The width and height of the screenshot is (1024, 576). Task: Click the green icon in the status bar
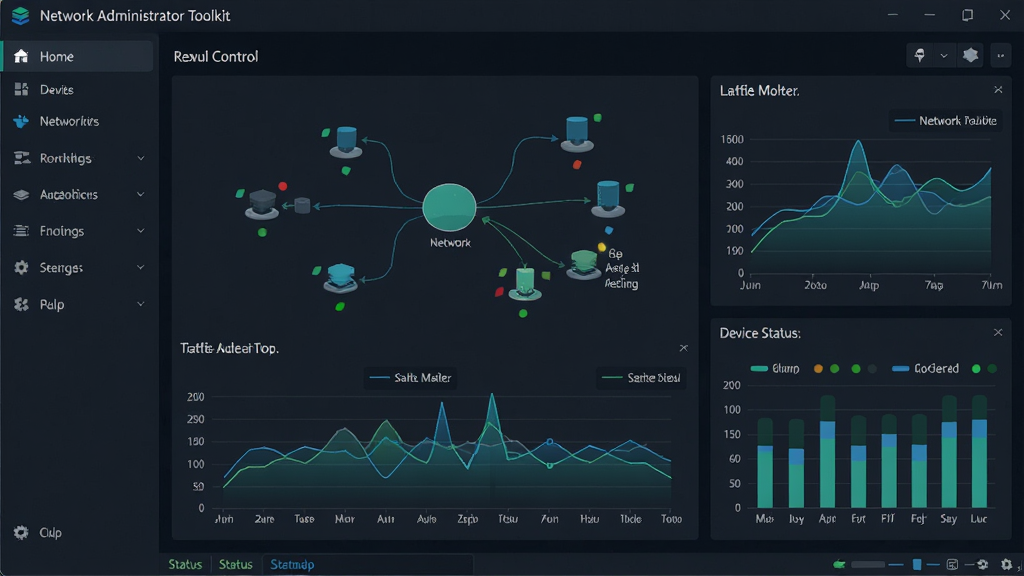(839, 564)
